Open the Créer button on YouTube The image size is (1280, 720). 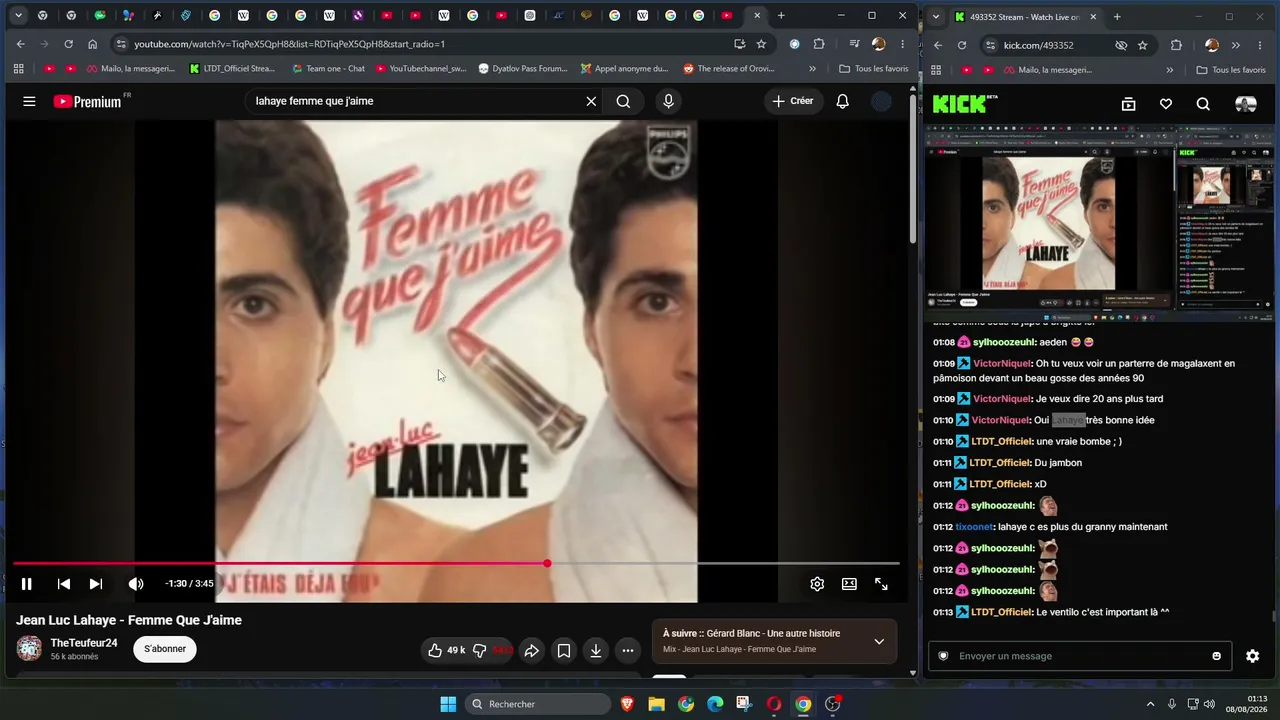[793, 101]
